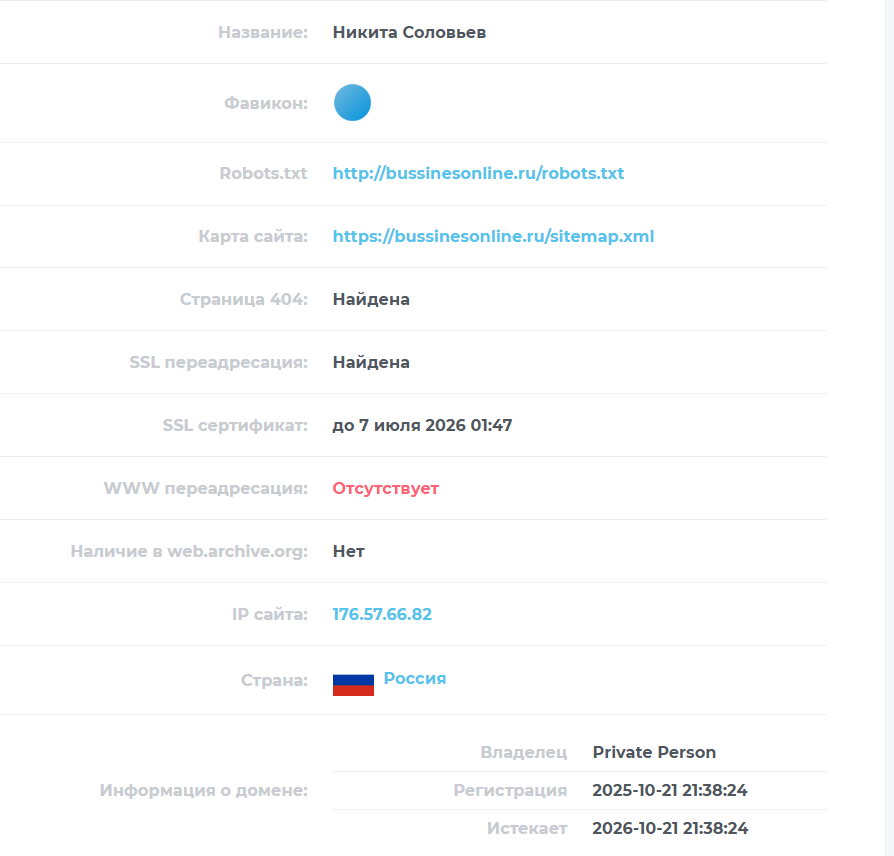The image size is (894, 856).
Task: Click the Нет value for web.archive.org
Action: click(x=349, y=551)
